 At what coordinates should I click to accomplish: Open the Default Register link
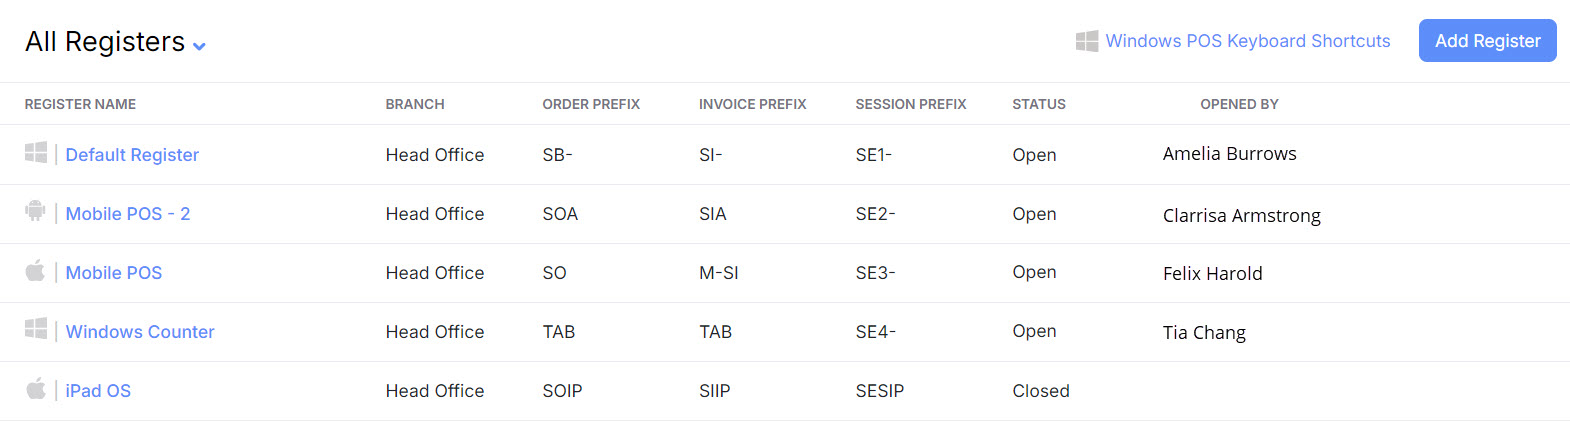[132, 155]
